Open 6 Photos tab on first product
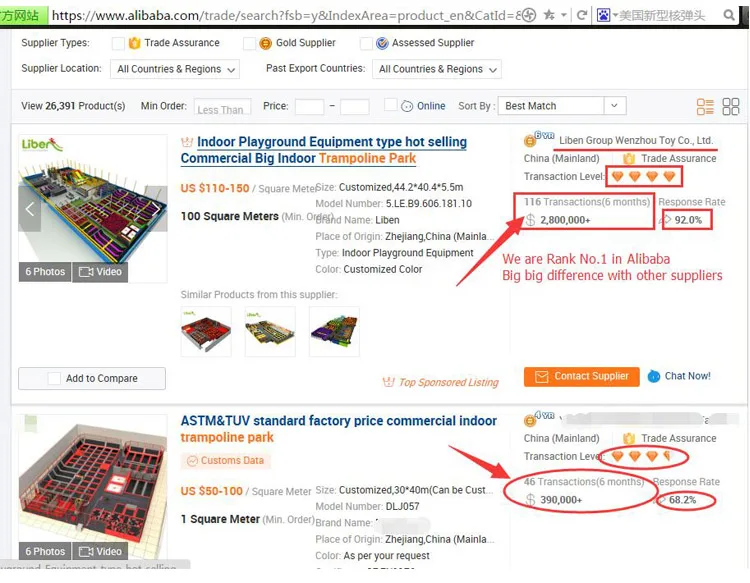750x583 pixels. (45, 272)
